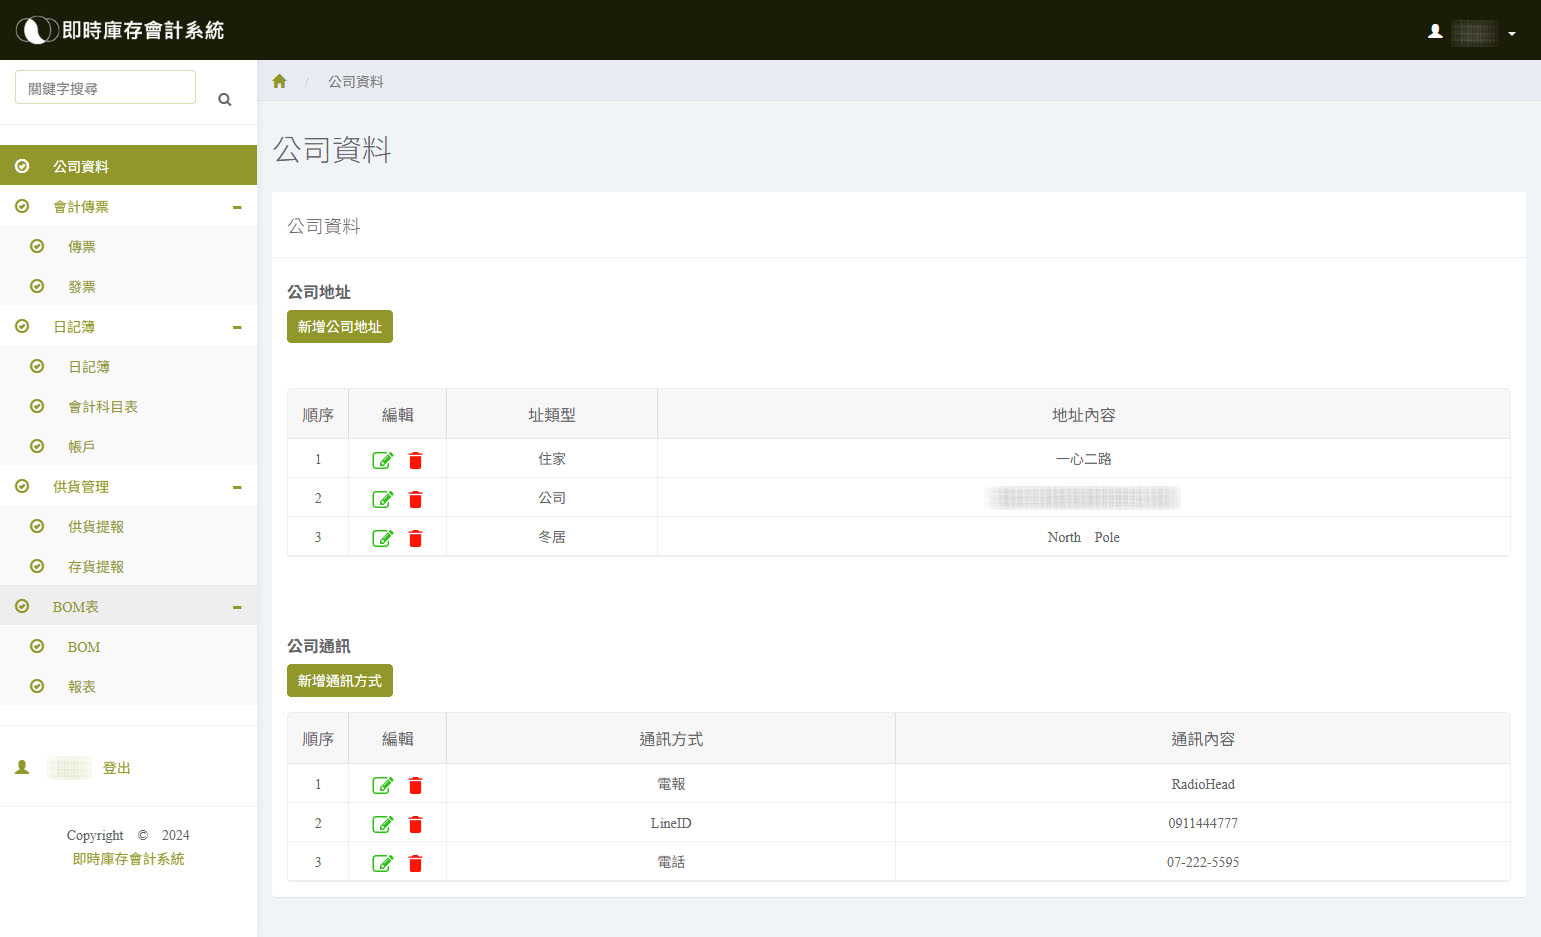Open the 即時庫存會計系統 footer link

(128, 859)
